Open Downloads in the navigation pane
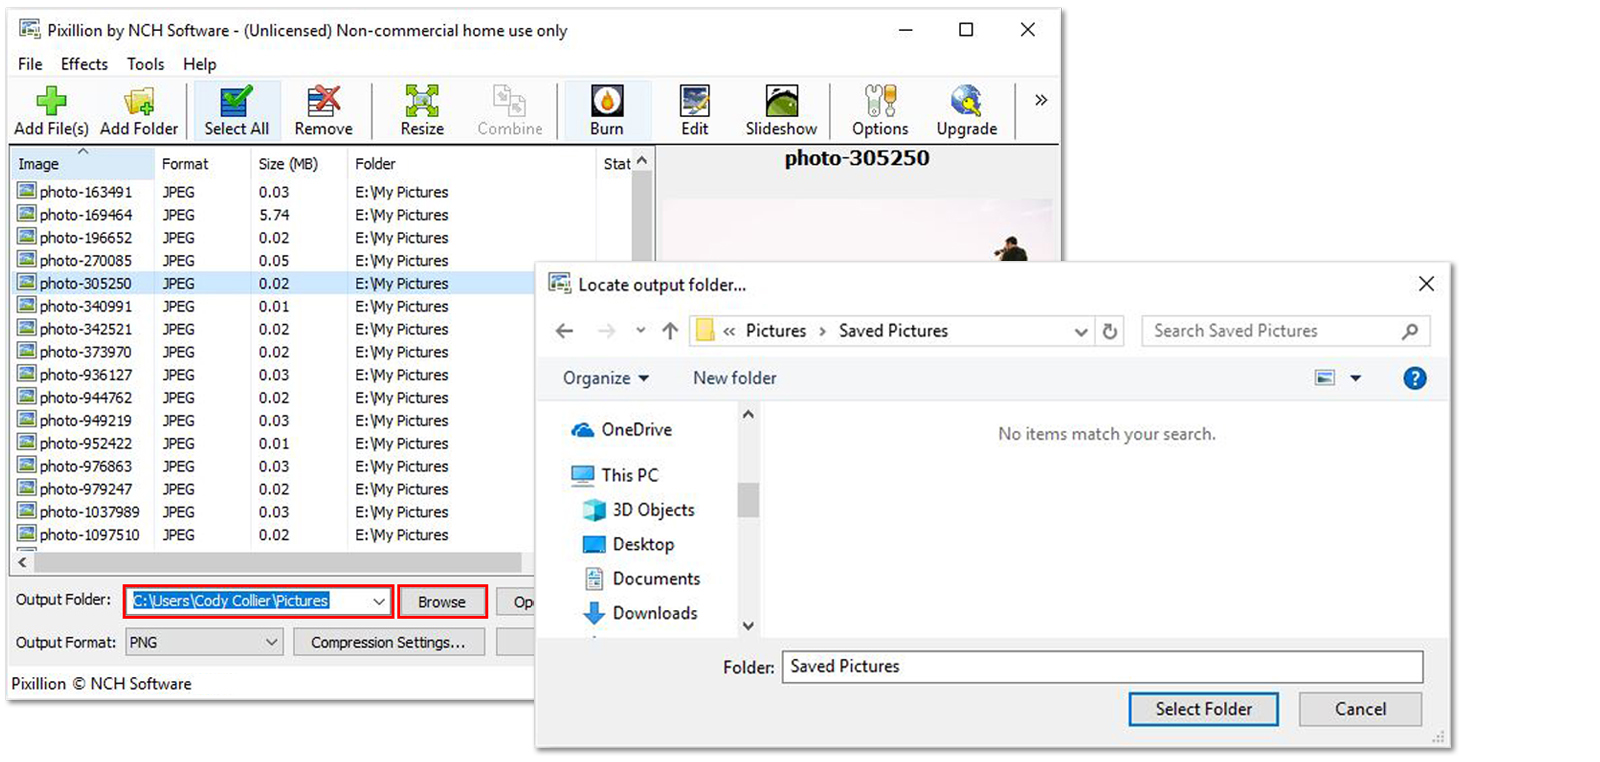The image size is (1600, 762). 640,613
